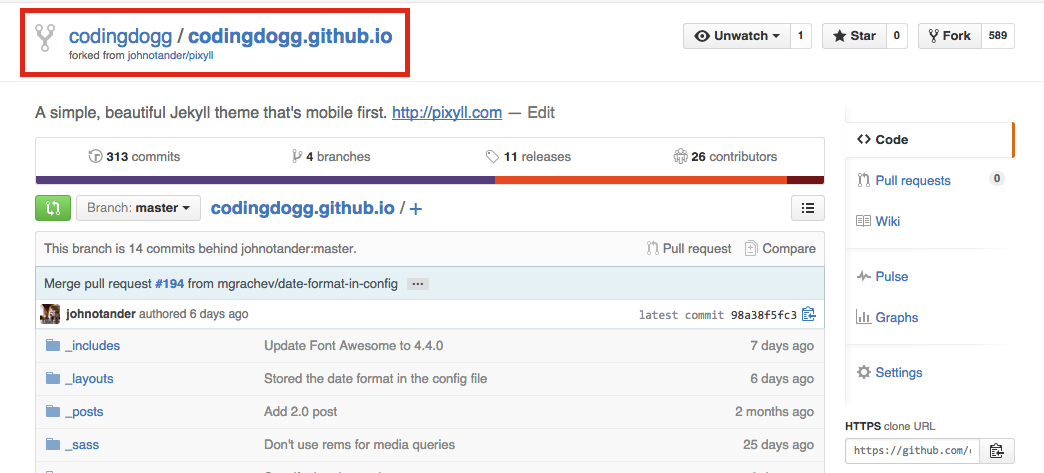Open the 313 commits history

click(134, 157)
